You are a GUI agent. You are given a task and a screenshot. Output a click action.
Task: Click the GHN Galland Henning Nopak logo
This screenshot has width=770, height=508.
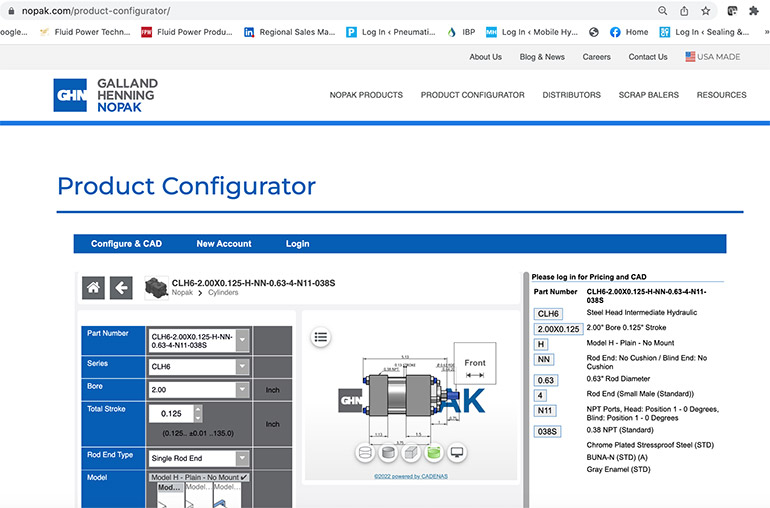(106, 95)
